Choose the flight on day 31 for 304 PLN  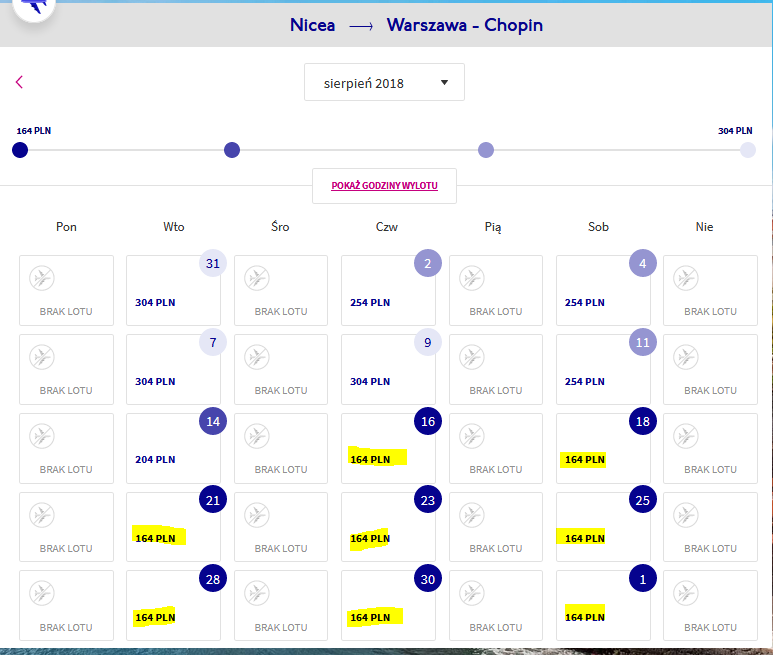click(173, 290)
